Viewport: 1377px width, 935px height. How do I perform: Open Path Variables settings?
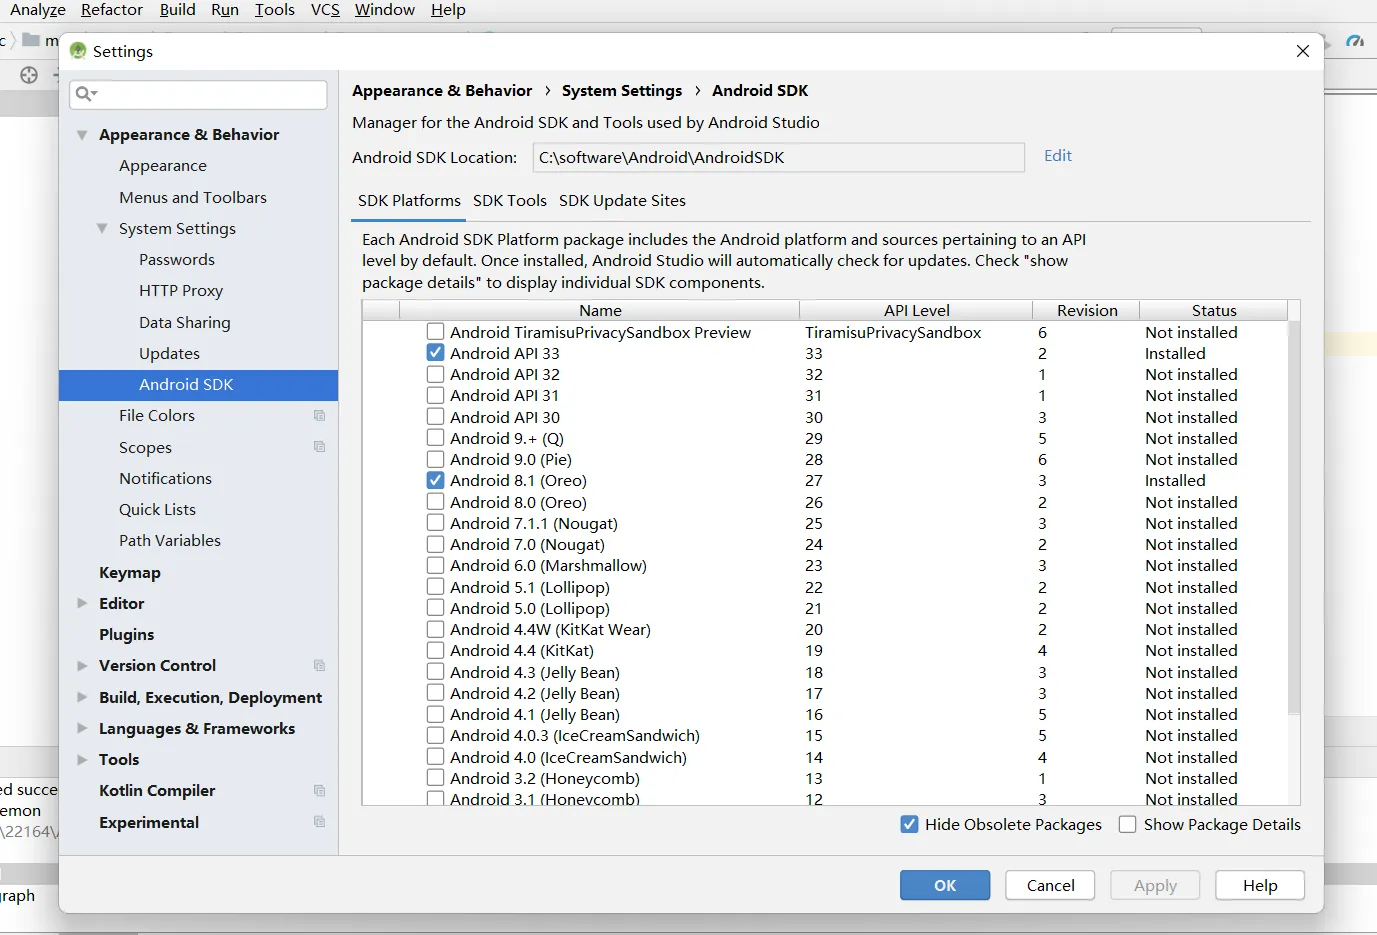point(170,541)
